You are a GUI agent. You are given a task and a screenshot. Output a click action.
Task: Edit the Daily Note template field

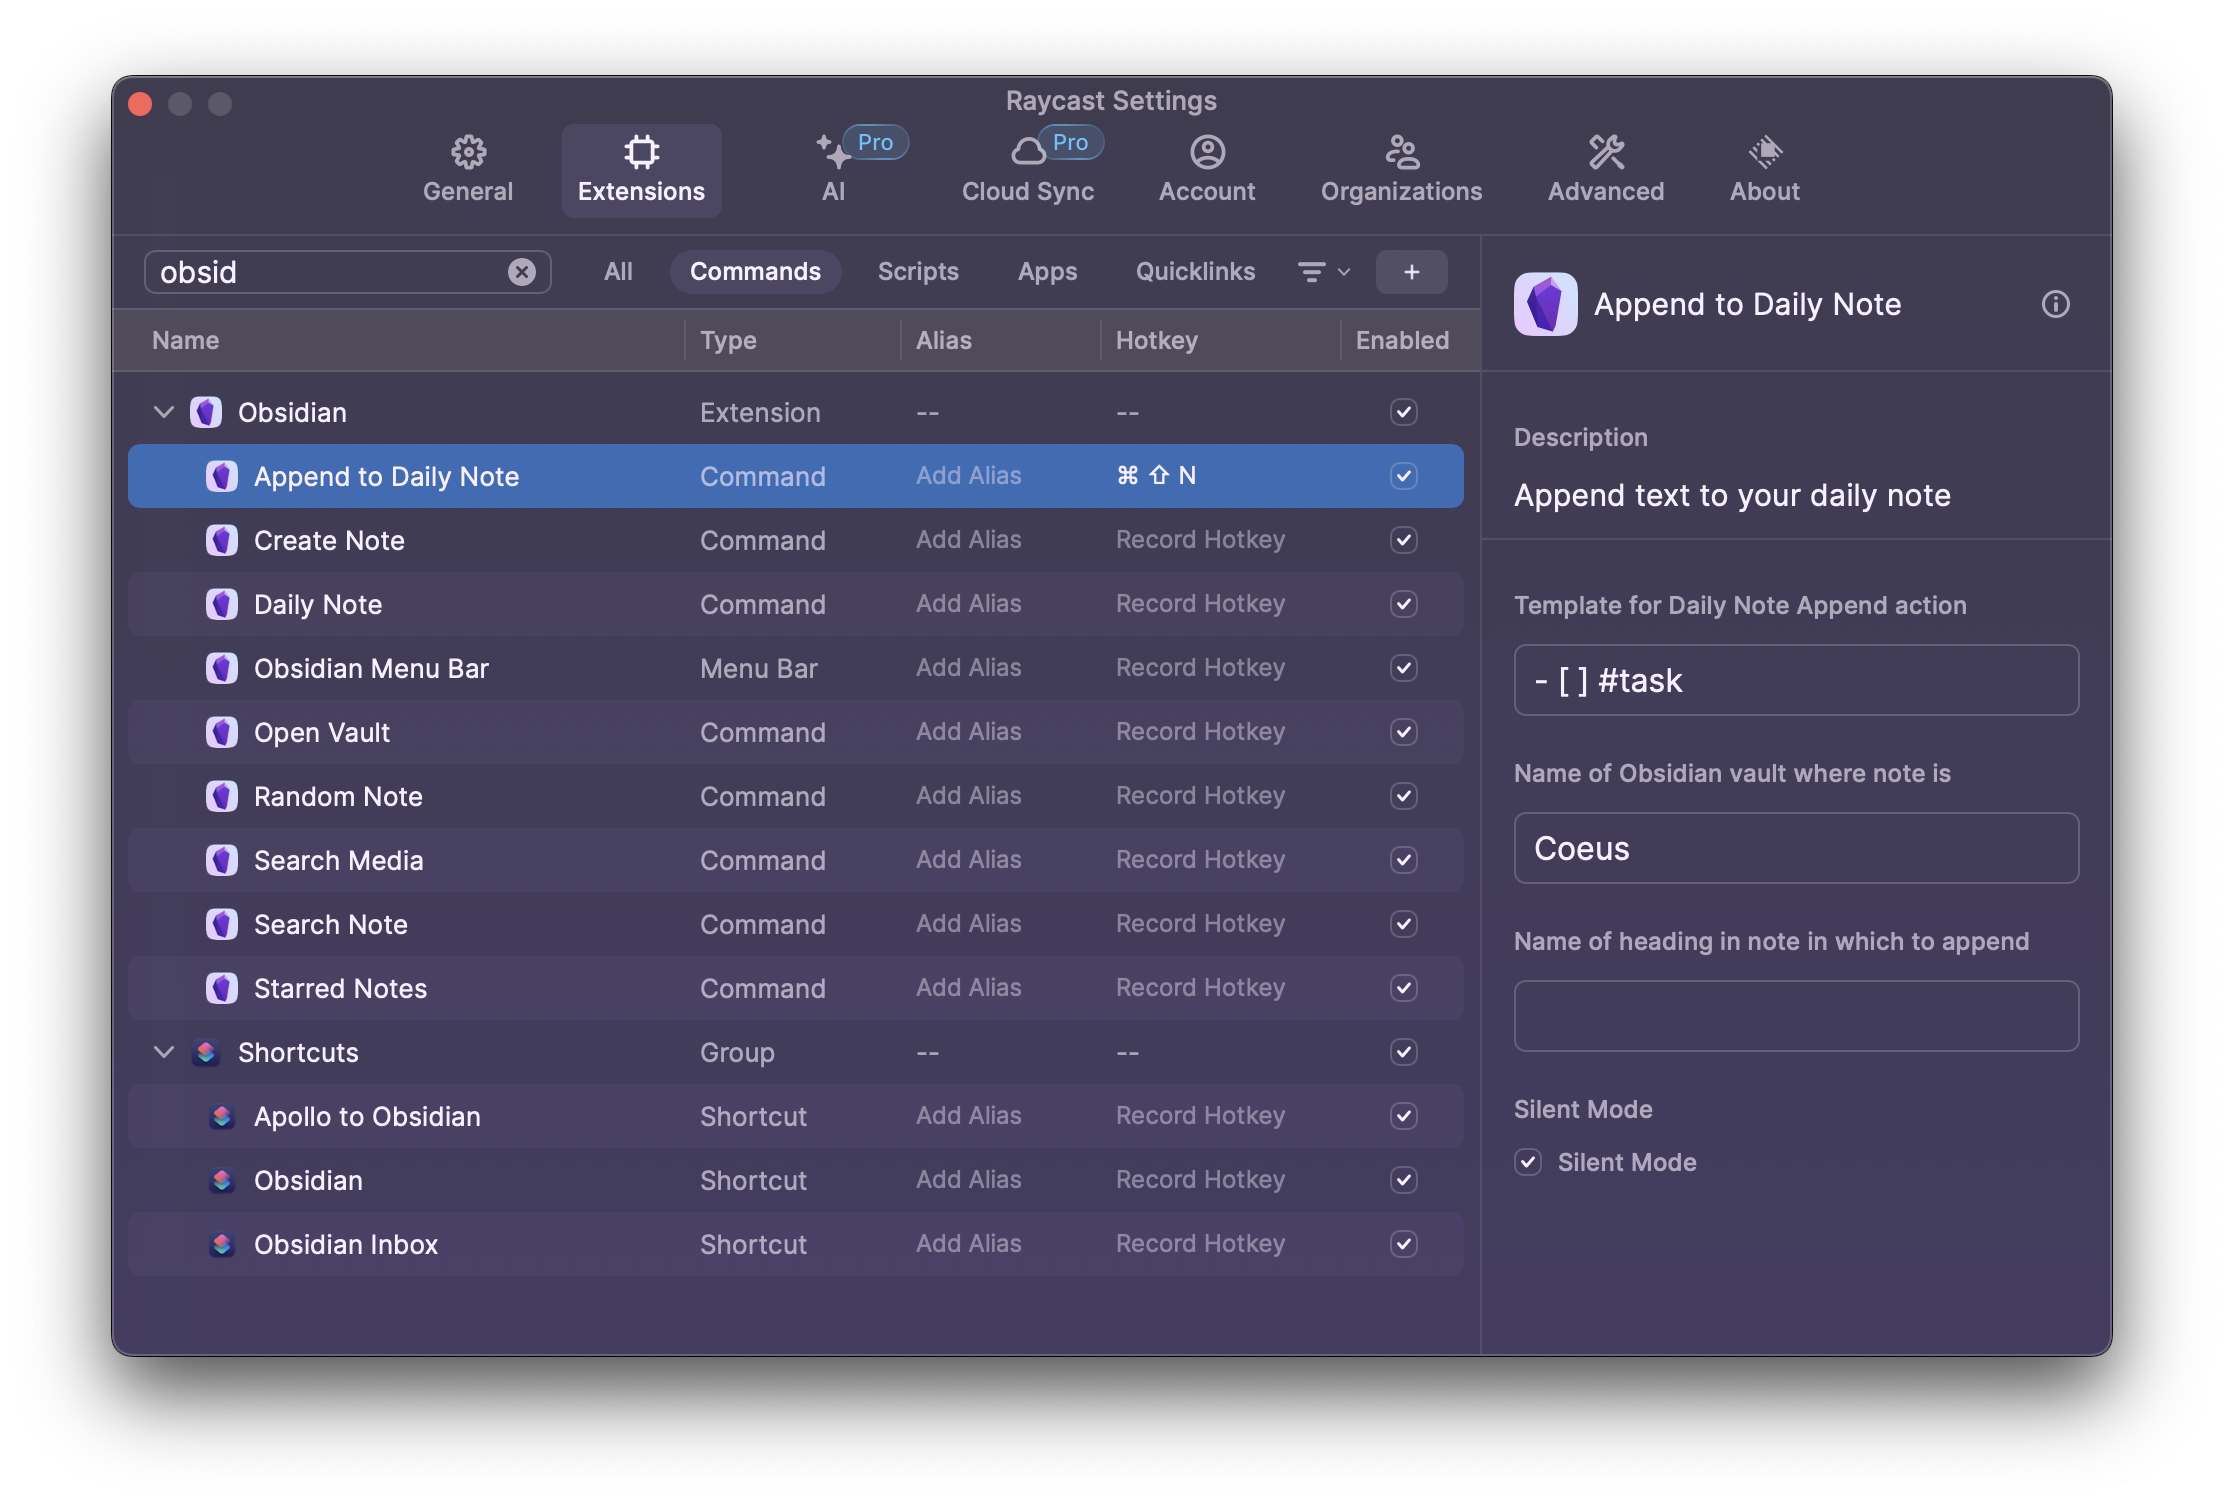(1796, 680)
